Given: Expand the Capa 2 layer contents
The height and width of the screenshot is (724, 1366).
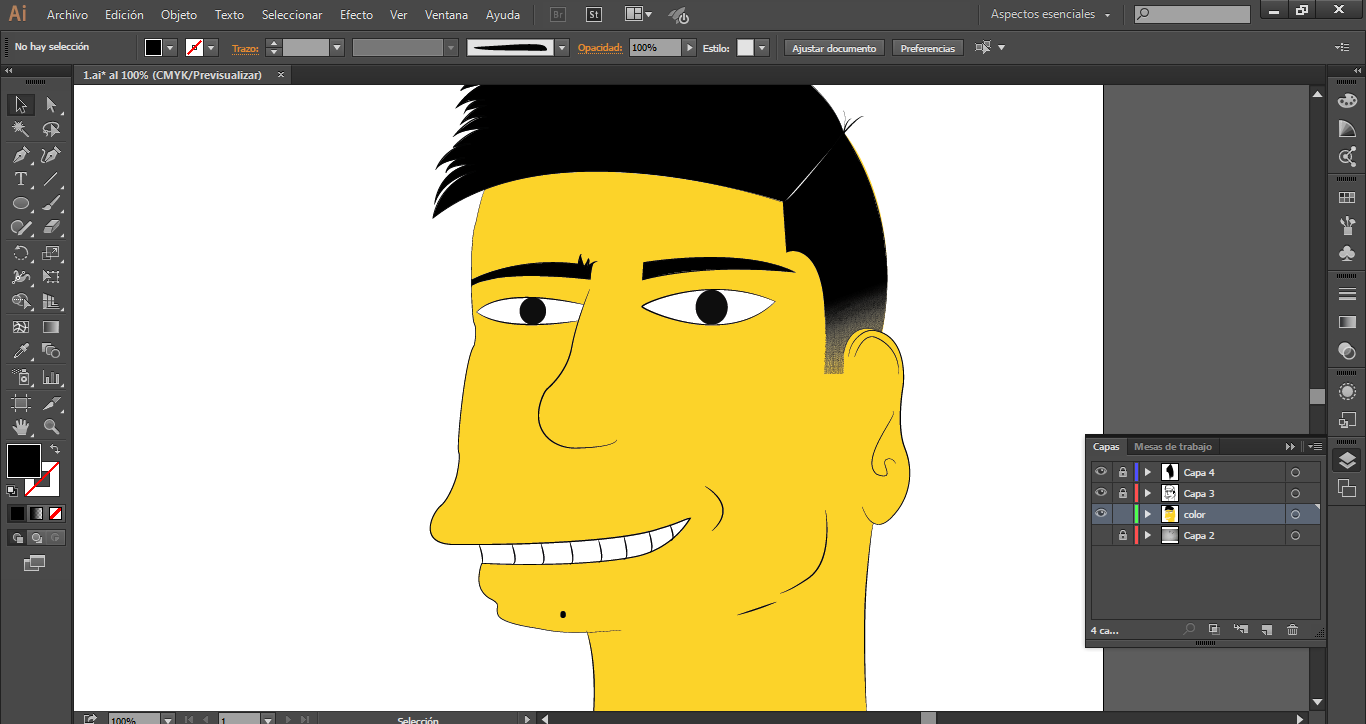Looking at the screenshot, I should 1148,536.
